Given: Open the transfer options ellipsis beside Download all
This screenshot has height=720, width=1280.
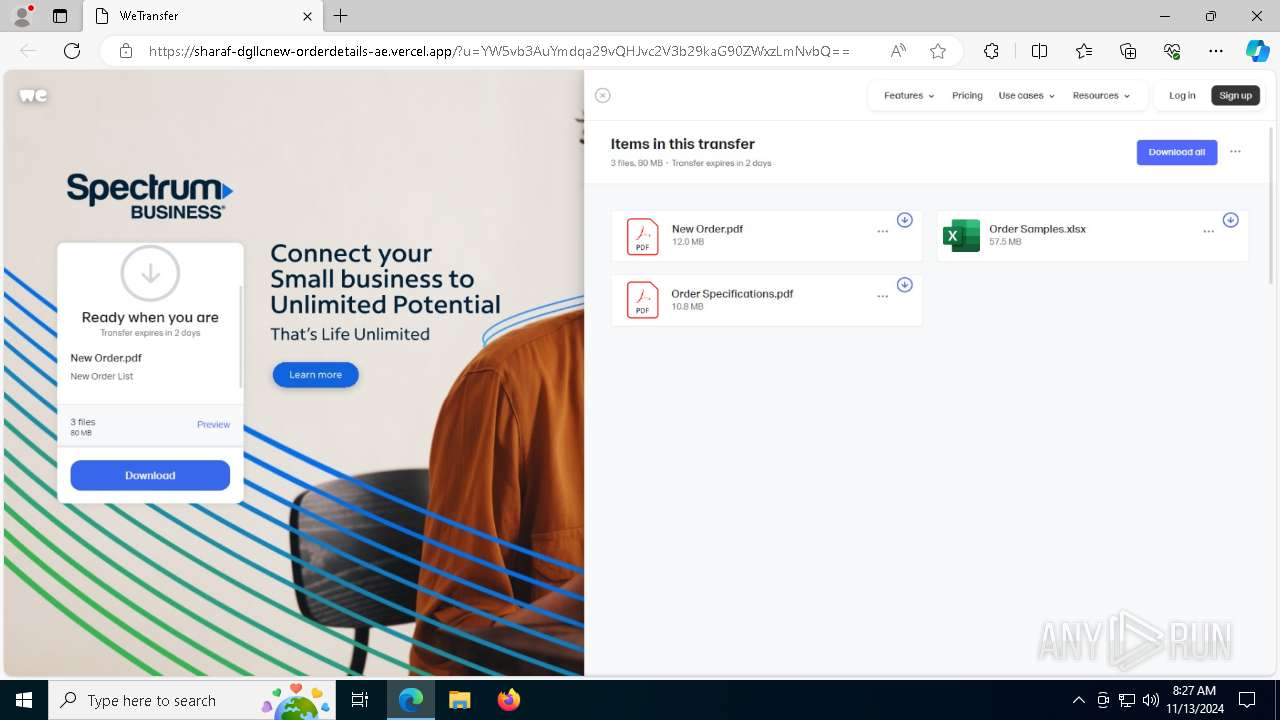Looking at the screenshot, I should click(1235, 152).
